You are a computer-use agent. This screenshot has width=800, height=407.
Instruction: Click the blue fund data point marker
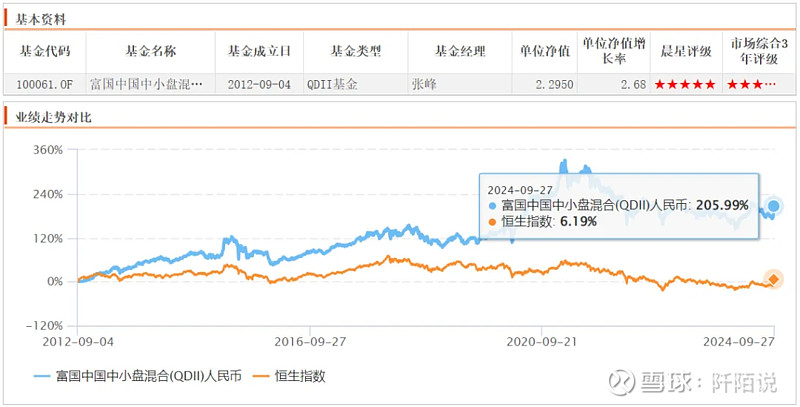[x=774, y=206]
